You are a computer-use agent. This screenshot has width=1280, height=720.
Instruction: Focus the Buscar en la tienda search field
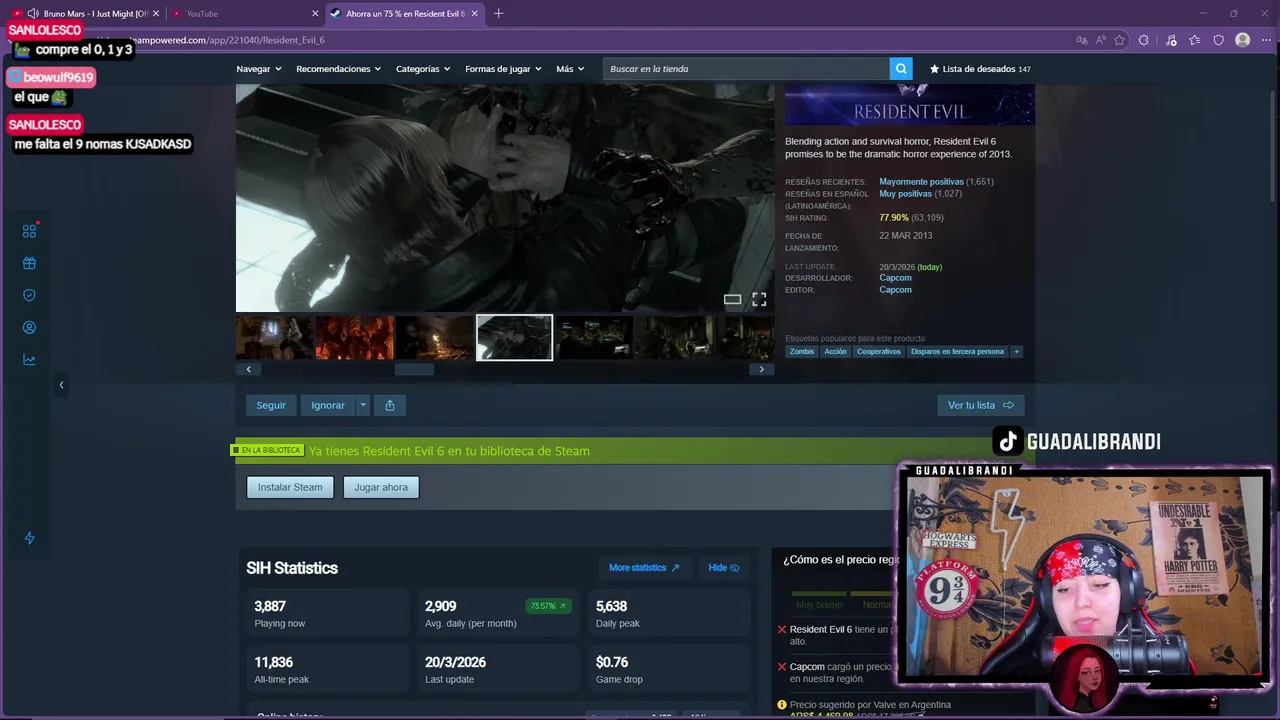tap(746, 69)
